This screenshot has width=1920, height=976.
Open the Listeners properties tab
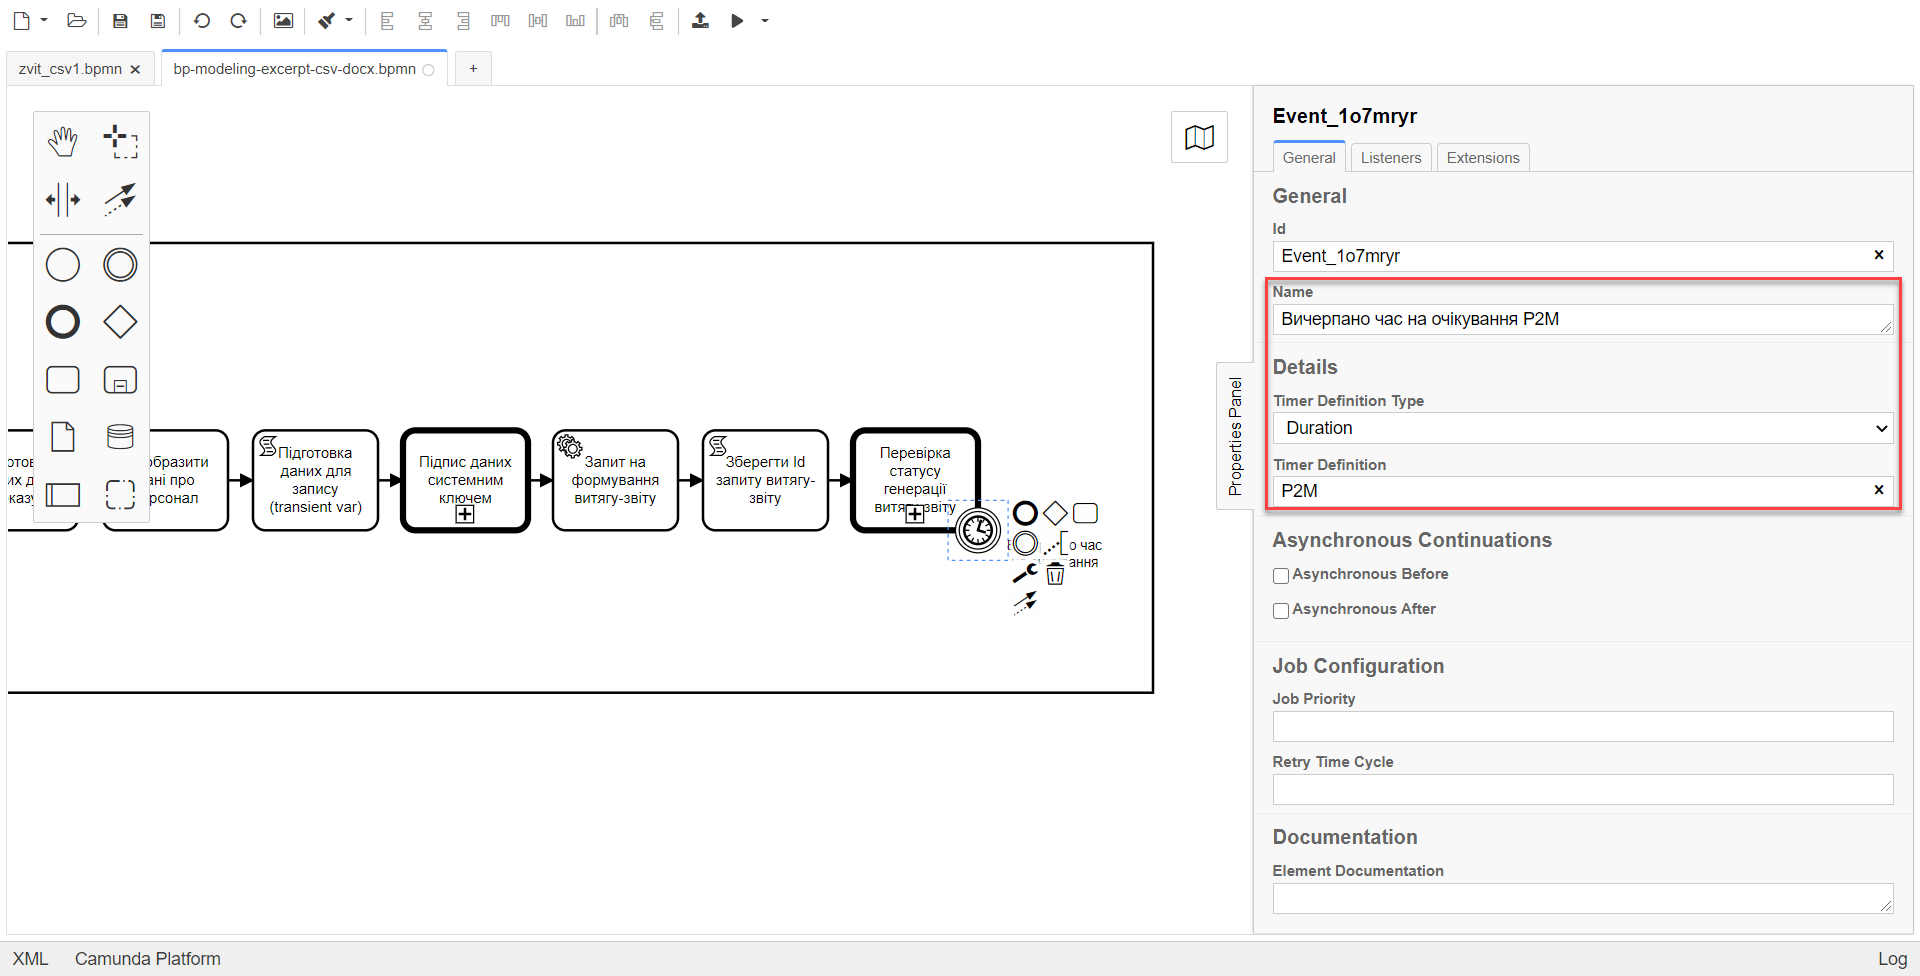[x=1390, y=157]
